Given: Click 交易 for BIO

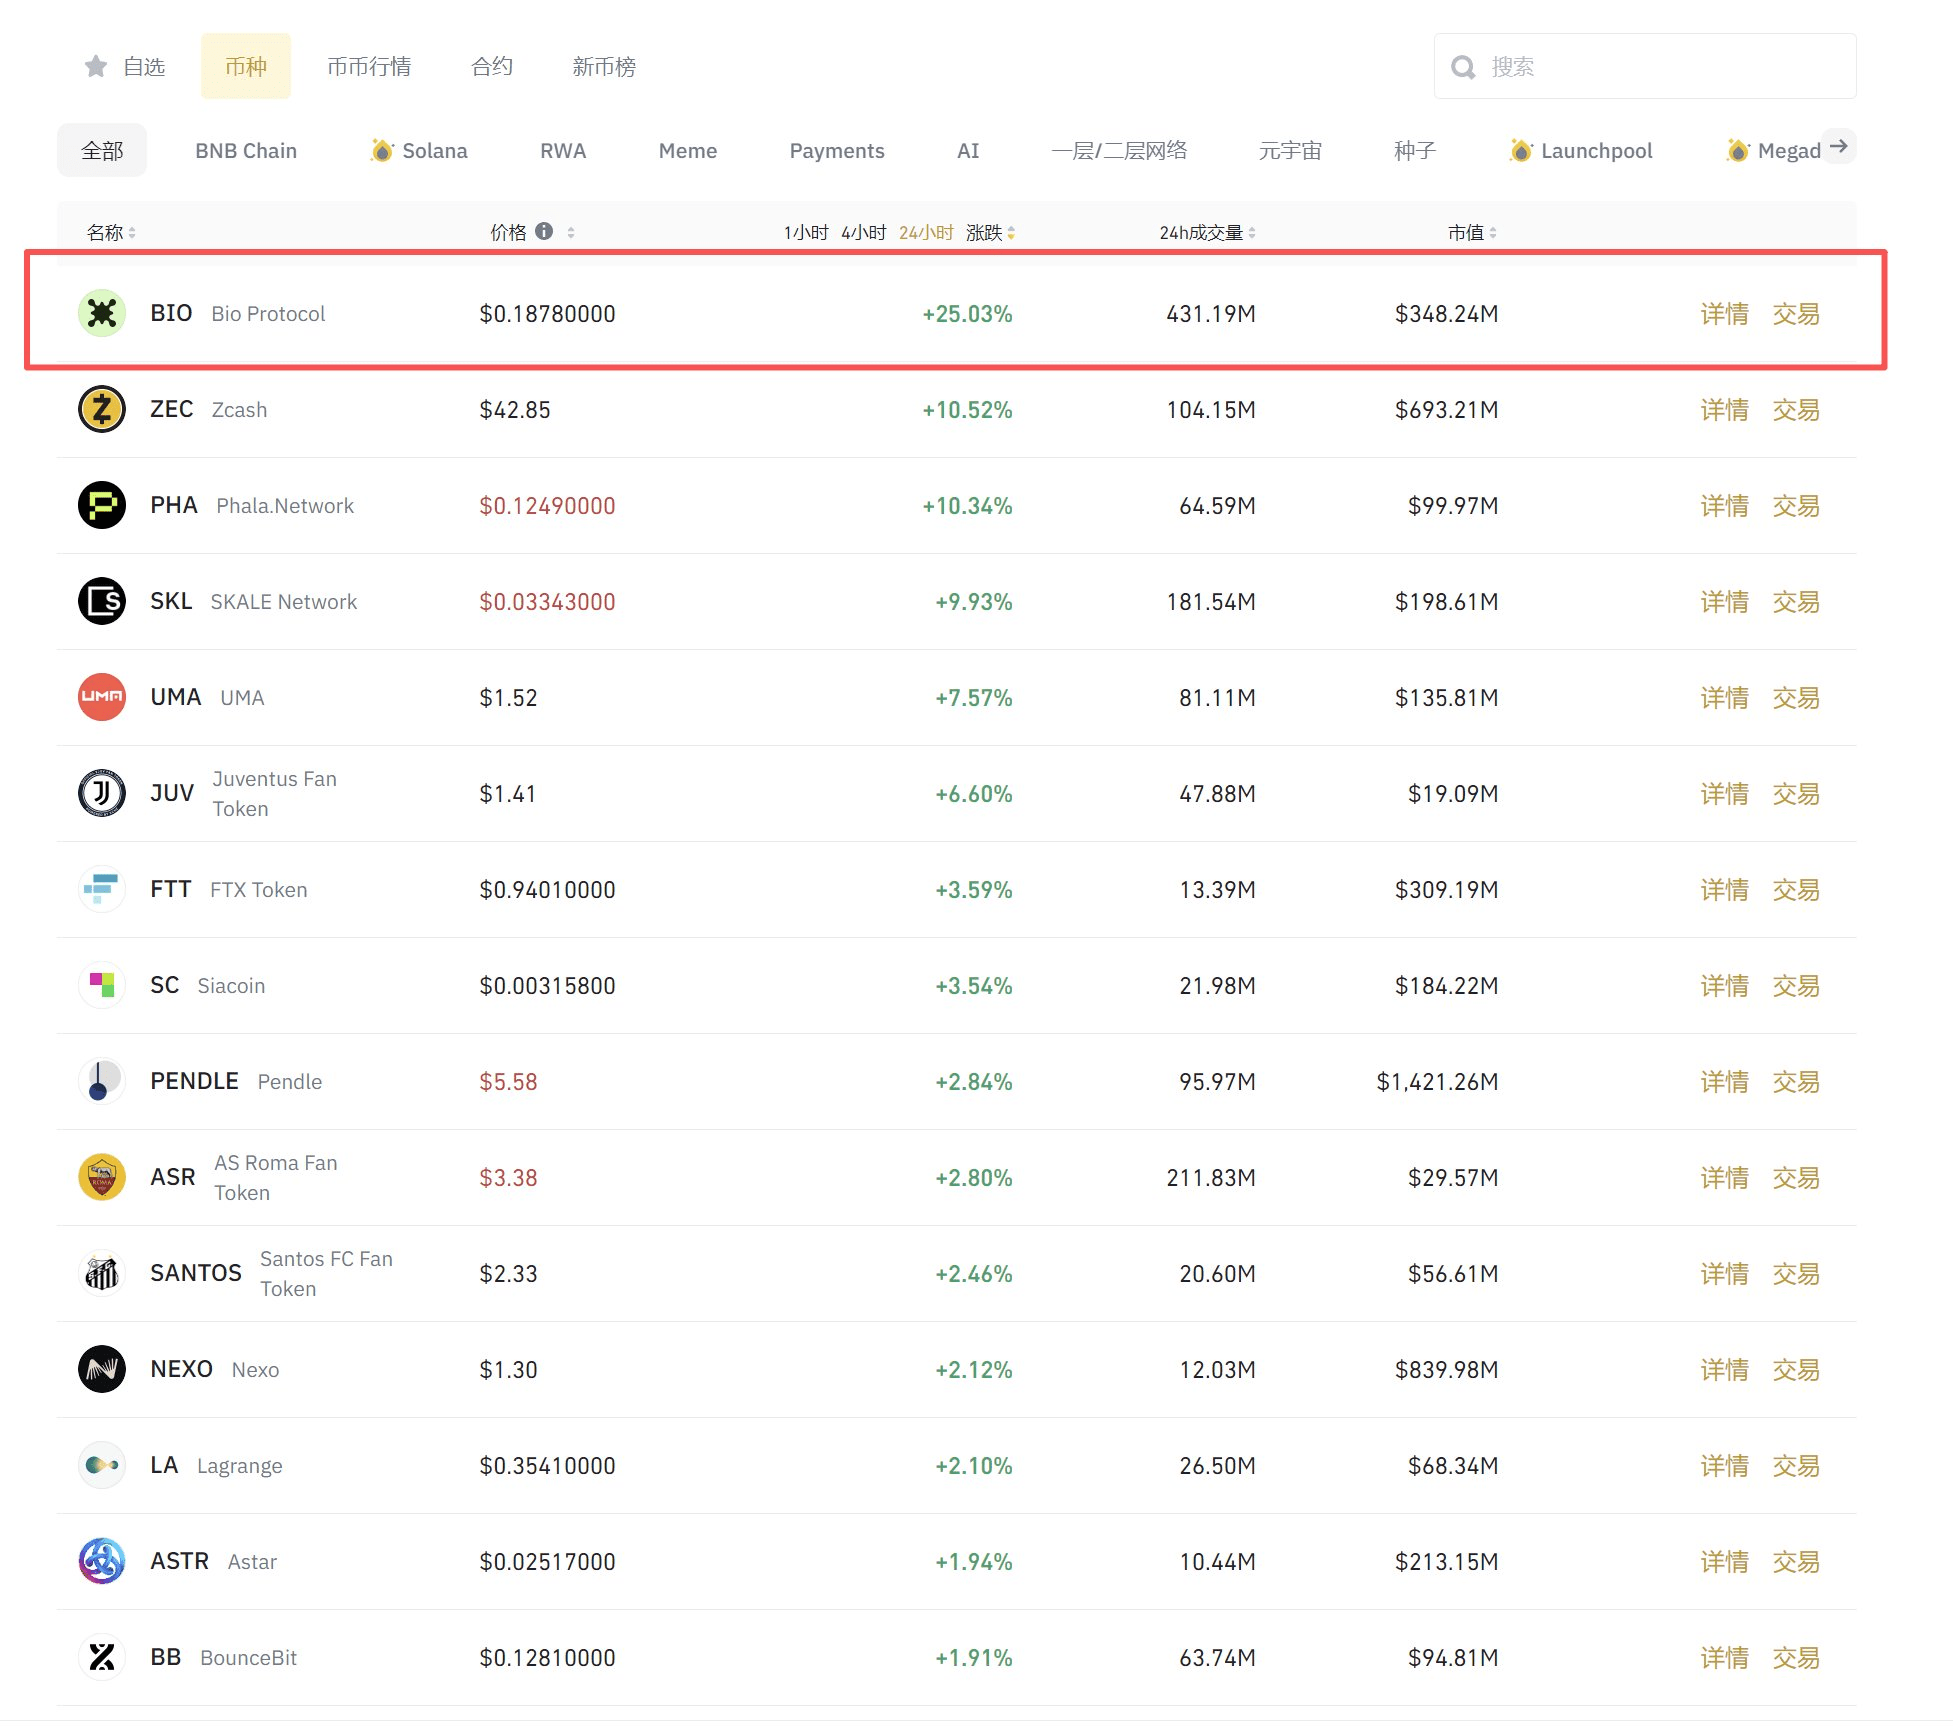Looking at the screenshot, I should tap(1796, 314).
